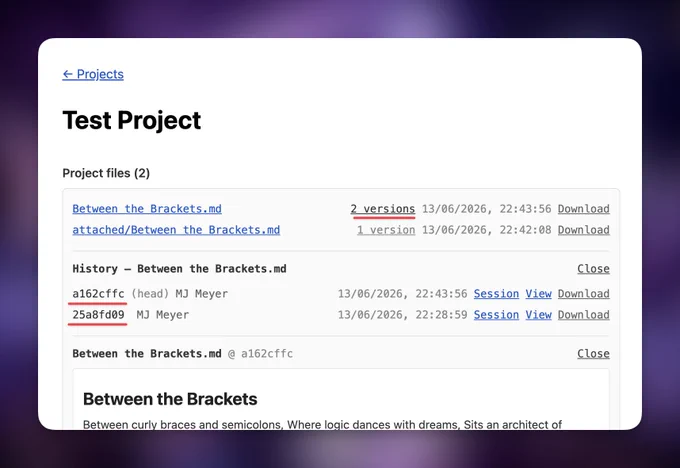
Task: Download Between the Brackets.md from 22:43:56 file row
Action: click(584, 209)
